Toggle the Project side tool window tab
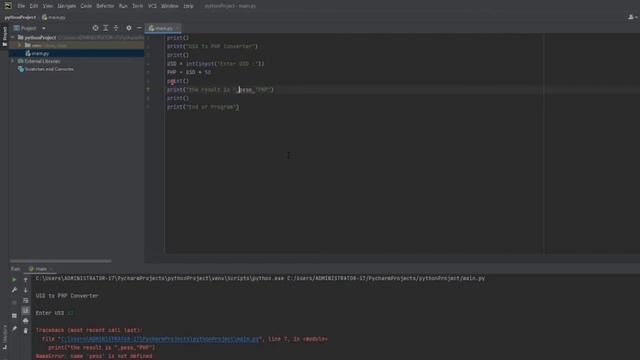This screenshot has width=640, height=360. (4, 37)
